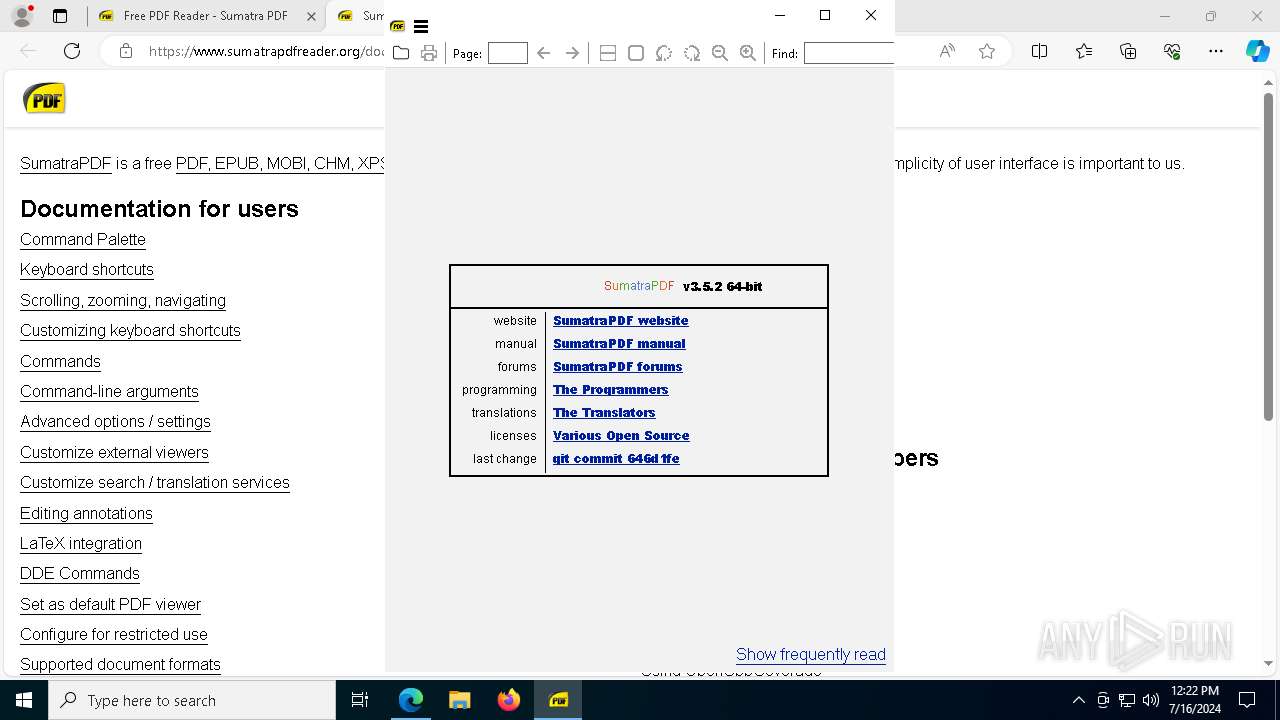The image size is (1280, 720).
Task: Add page to favorites star icon
Action: click(987, 51)
